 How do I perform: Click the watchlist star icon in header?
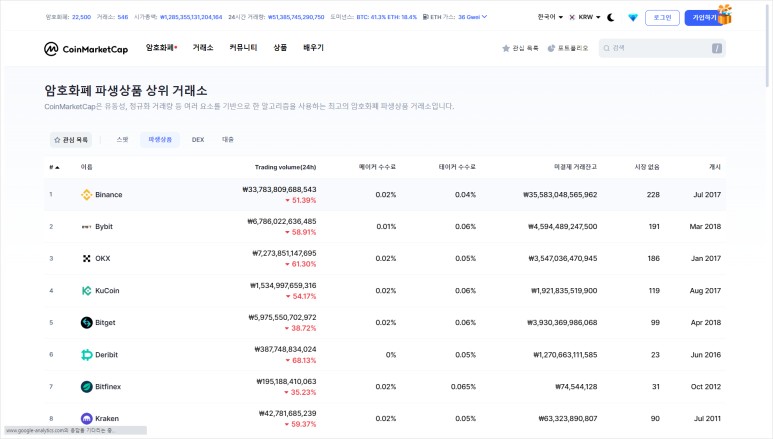pyautogui.click(x=505, y=48)
